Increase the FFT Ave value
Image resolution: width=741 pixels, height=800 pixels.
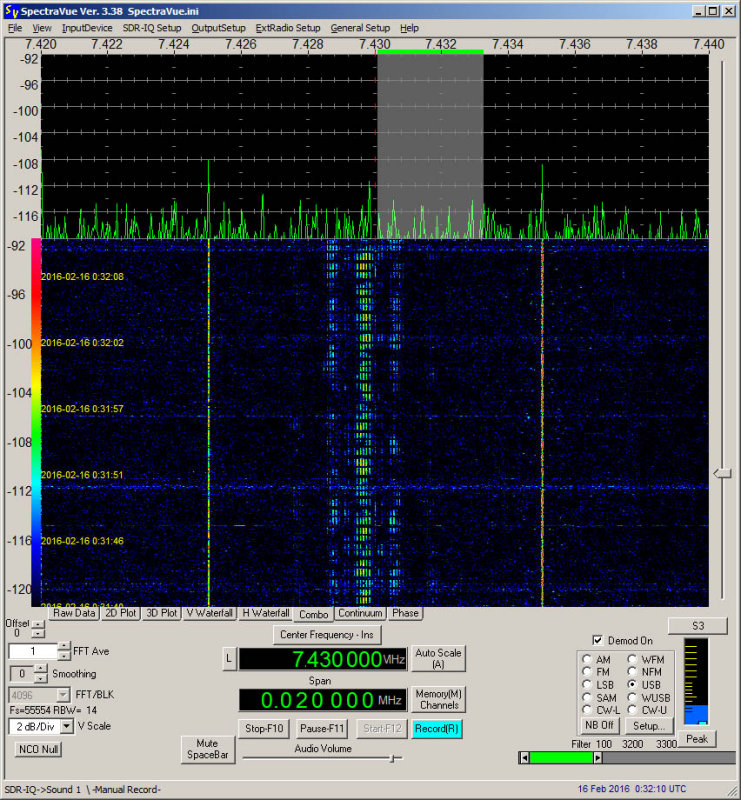tap(64, 646)
